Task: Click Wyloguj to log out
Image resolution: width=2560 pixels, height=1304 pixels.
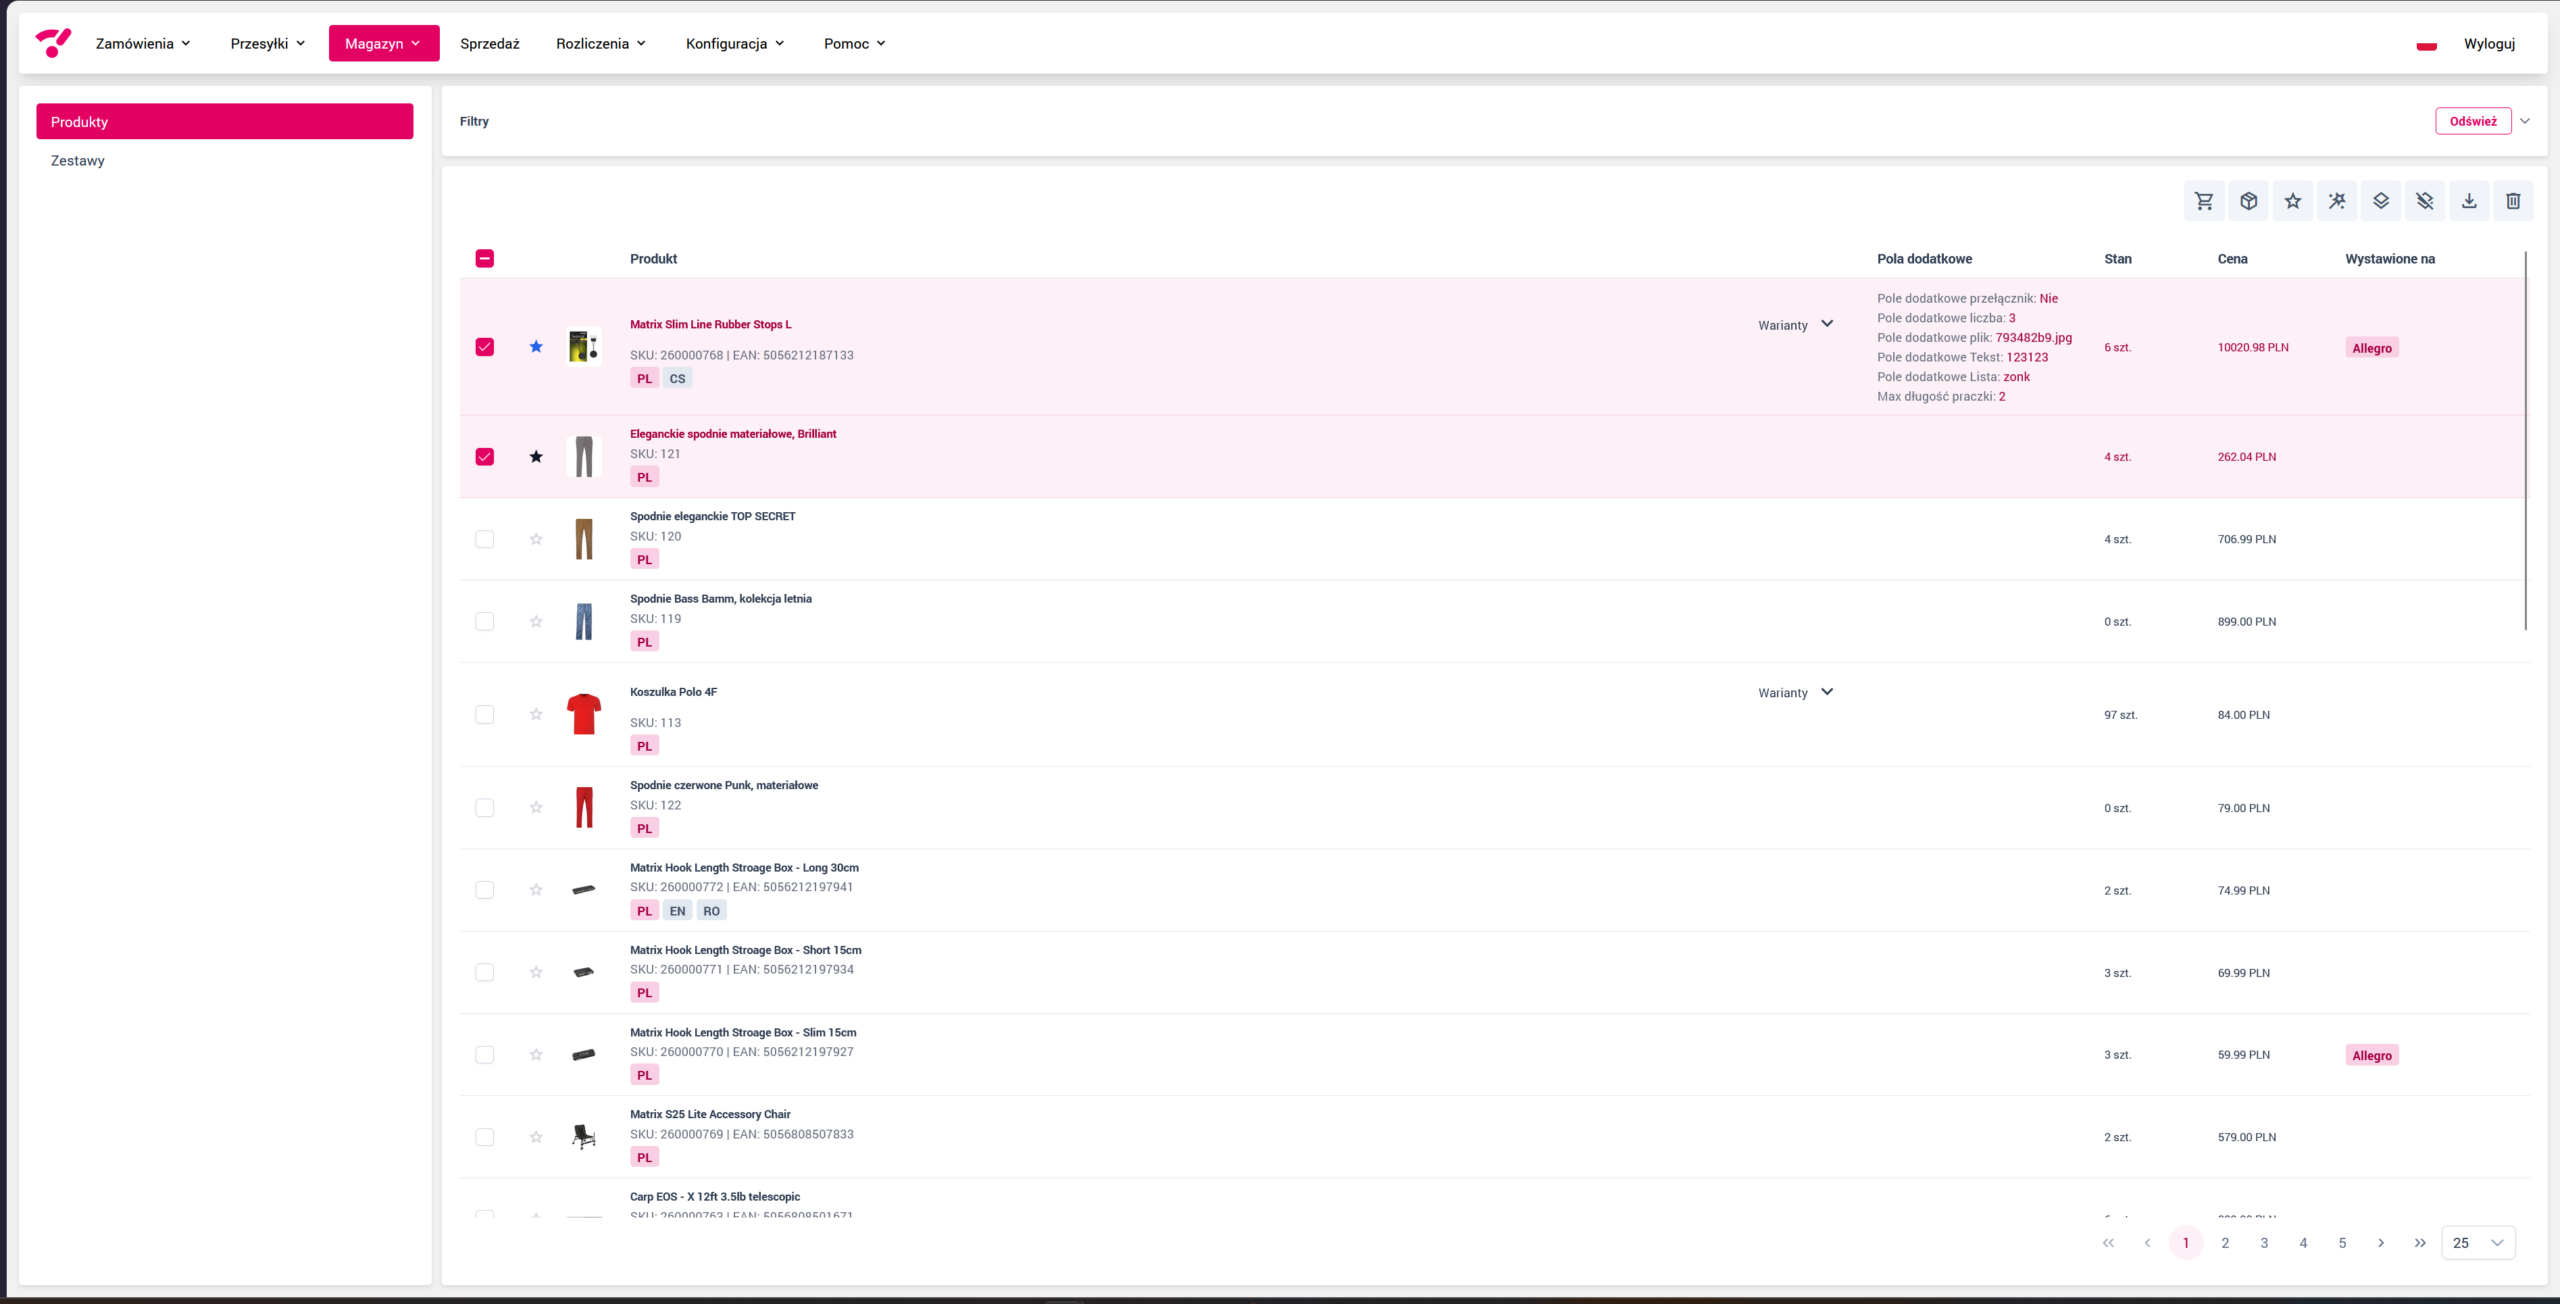Action: tap(2489, 44)
